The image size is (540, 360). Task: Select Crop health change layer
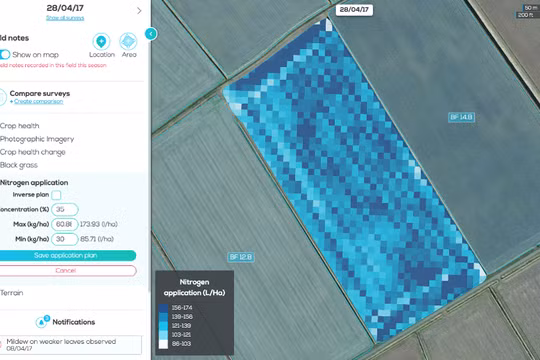[x=33, y=152]
